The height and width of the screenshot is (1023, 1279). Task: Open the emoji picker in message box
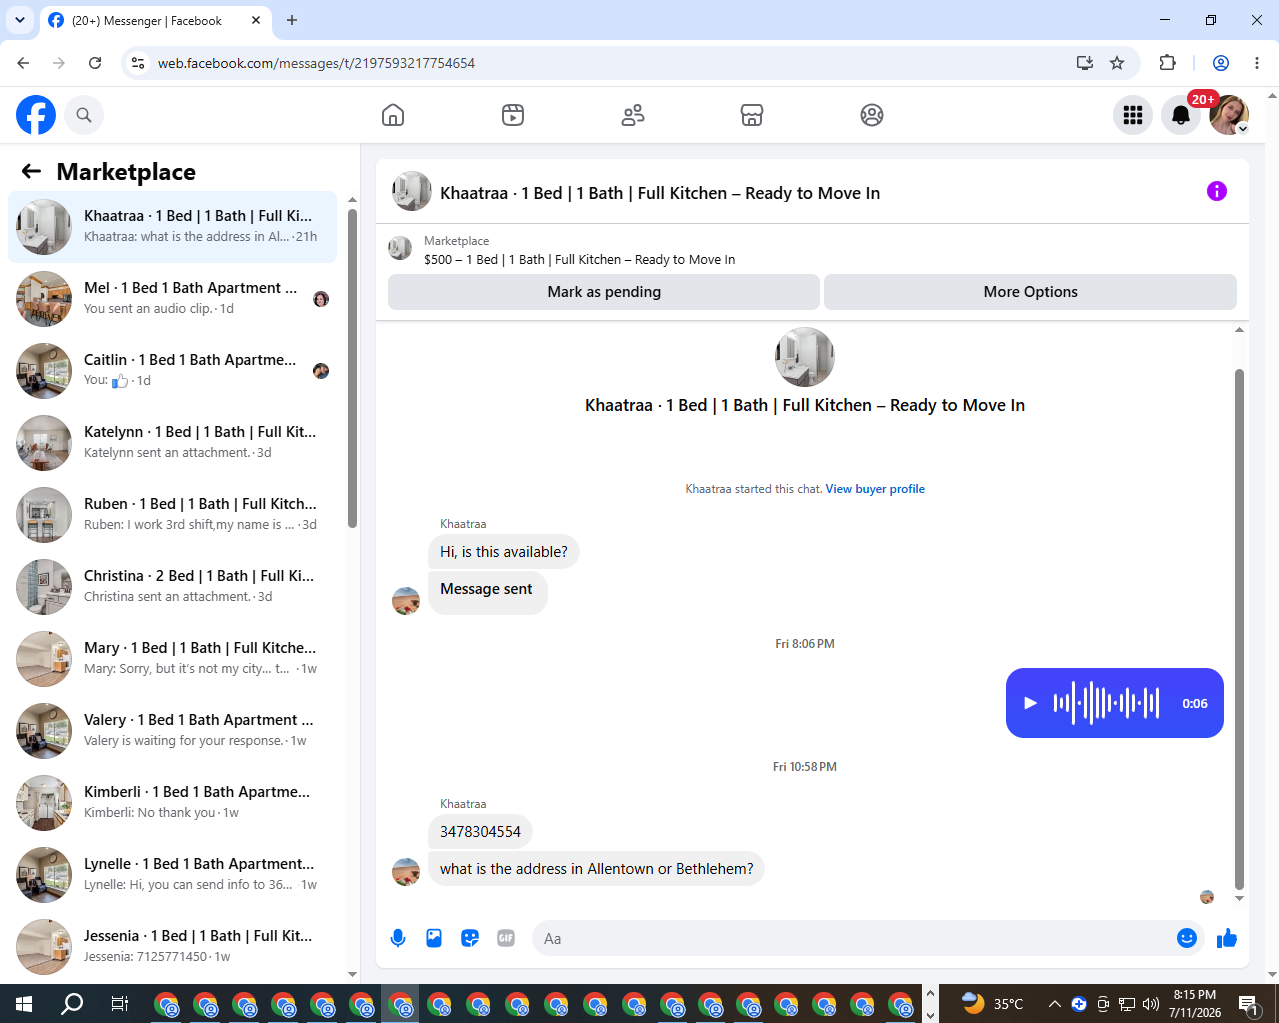(x=1187, y=938)
